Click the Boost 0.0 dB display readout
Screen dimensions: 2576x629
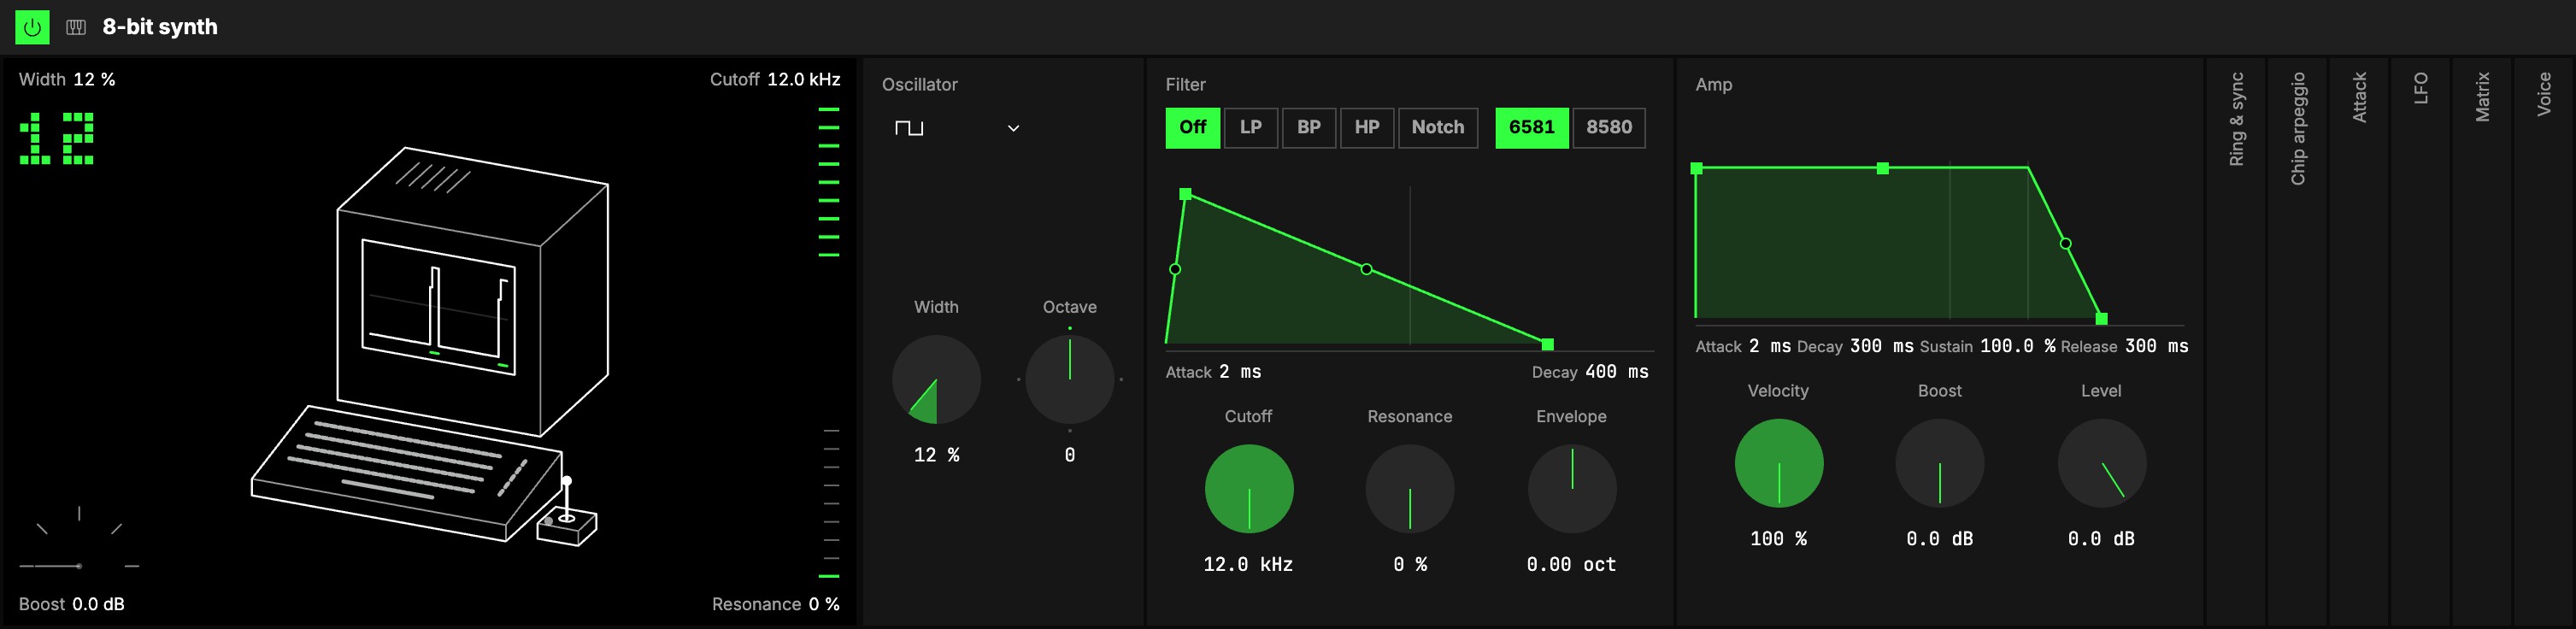tap(72, 604)
